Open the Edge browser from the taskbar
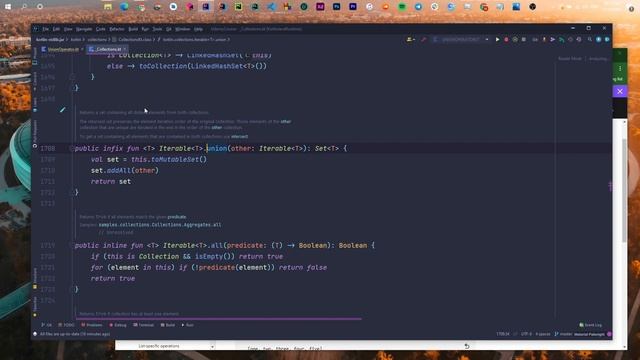Image resolution: width=640 pixels, height=360 pixels. click(x=124, y=7)
